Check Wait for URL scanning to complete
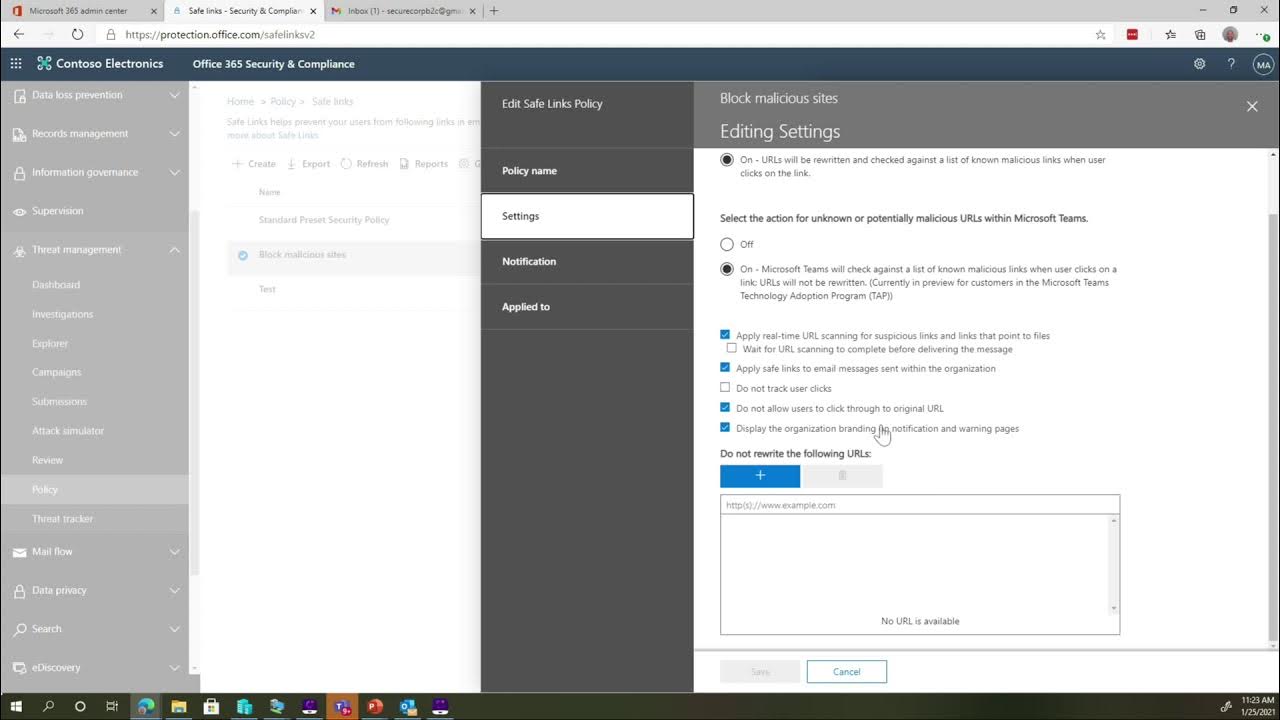The height and width of the screenshot is (720, 1280). [731, 349]
